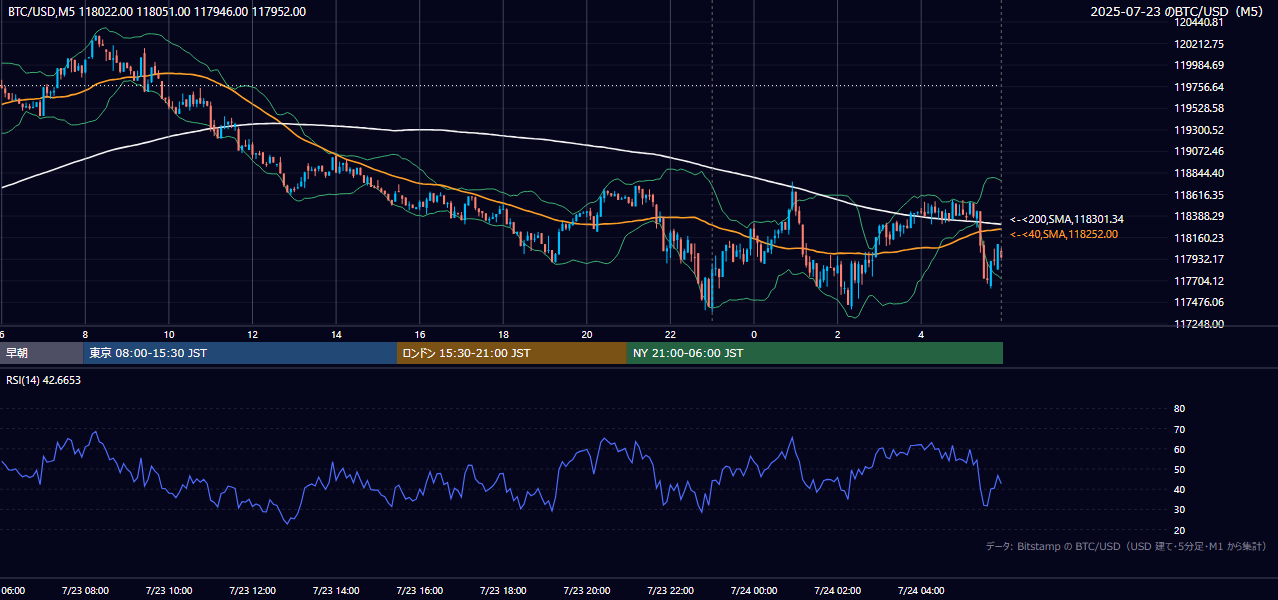Select the 東京 08:00-15:30 JST session band

click(x=240, y=353)
